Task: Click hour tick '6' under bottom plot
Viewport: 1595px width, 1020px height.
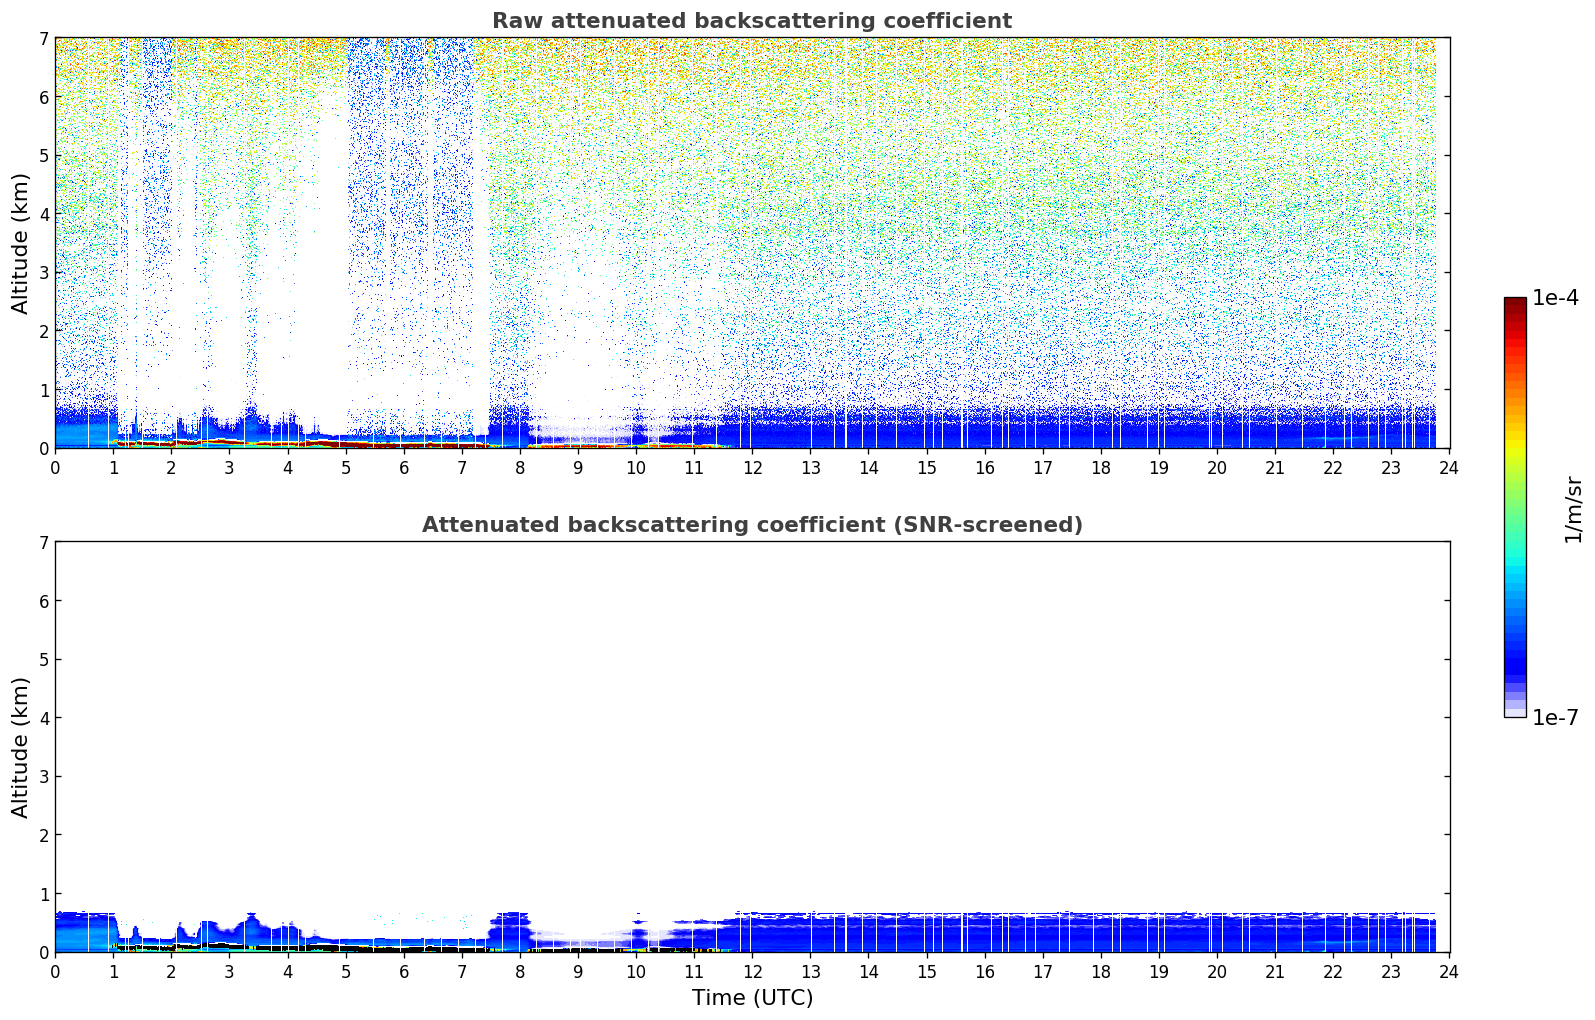Action: [404, 971]
